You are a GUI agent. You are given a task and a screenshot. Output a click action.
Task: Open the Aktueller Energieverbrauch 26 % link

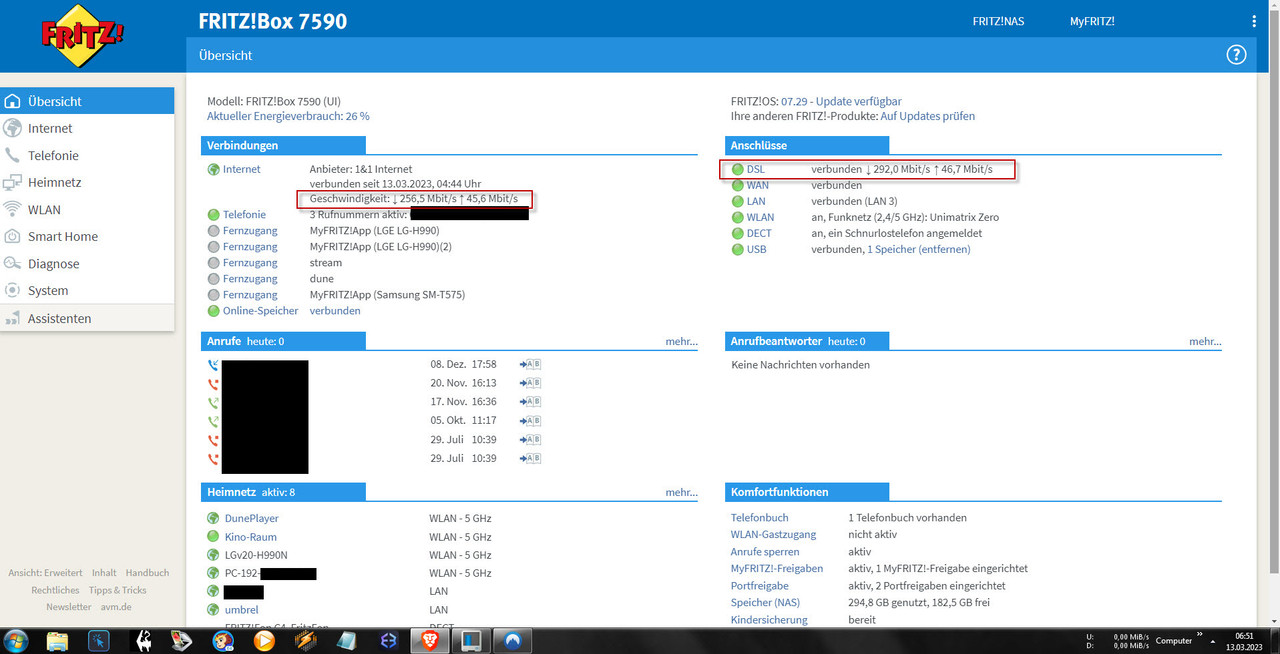point(288,116)
